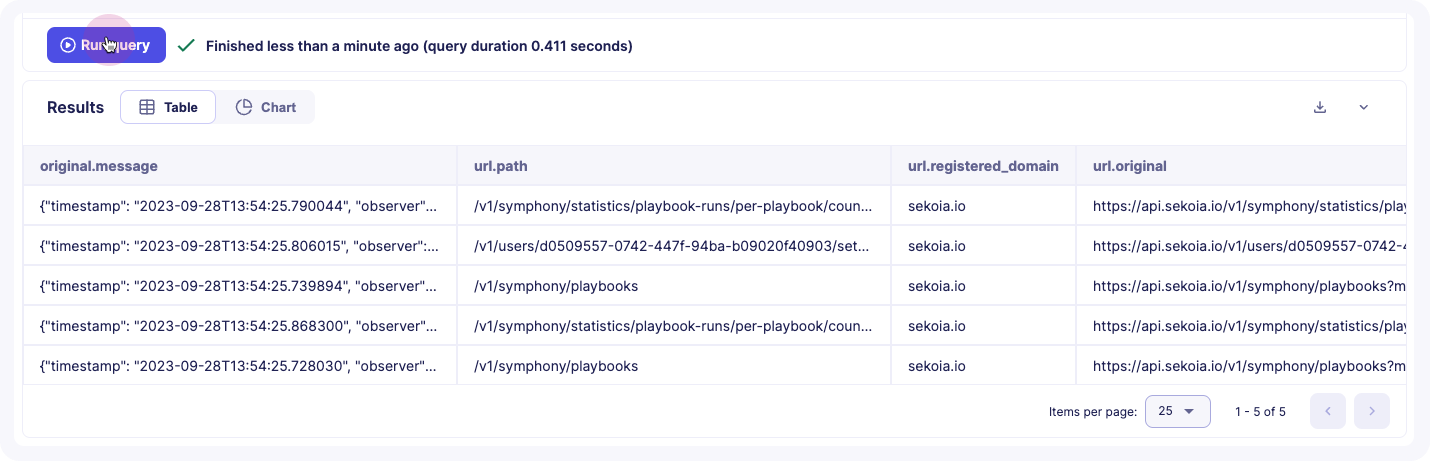Image resolution: width=1430 pixels, height=461 pixels.
Task: Switch to the Chart results view
Action: pyautogui.click(x=266, y=107)
